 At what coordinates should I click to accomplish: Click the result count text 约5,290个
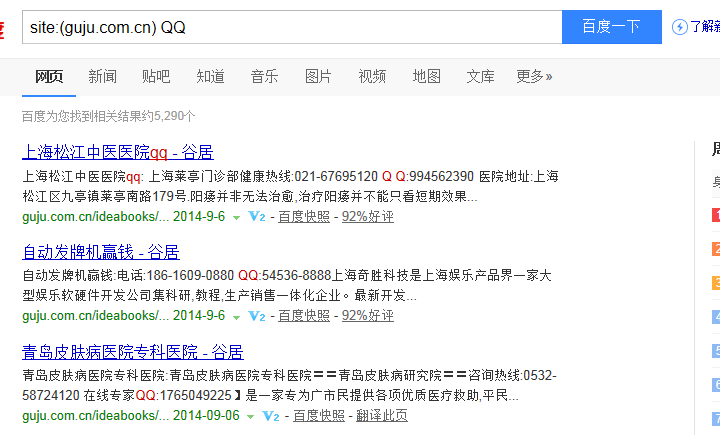click(x=168, y=116)
